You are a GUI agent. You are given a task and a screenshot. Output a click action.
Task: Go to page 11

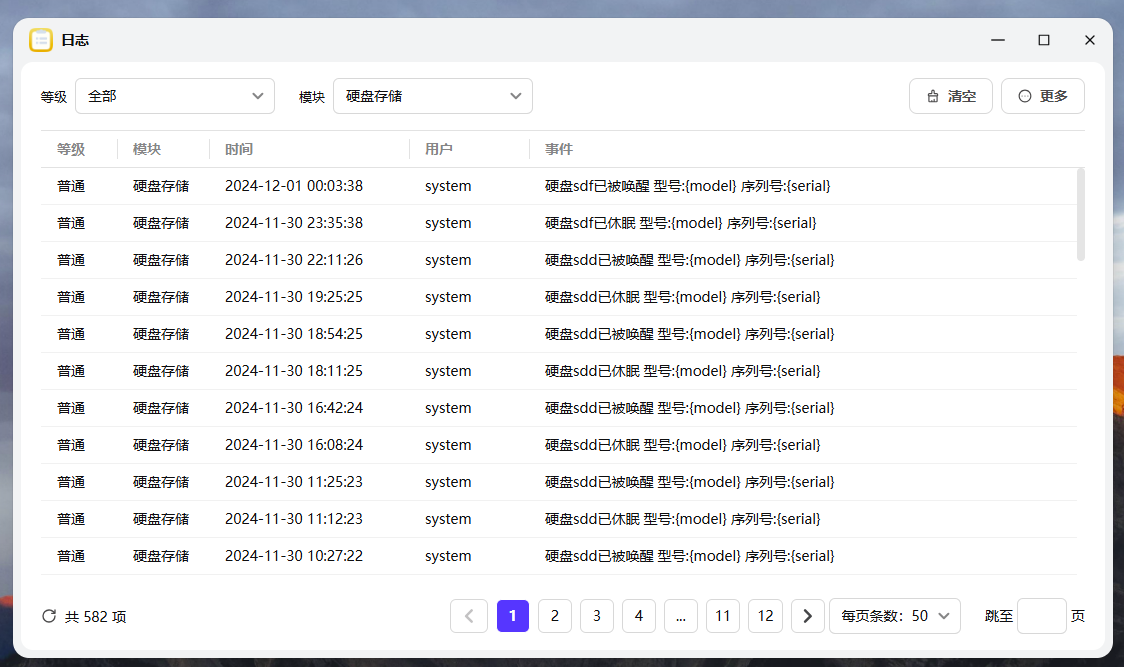723,616
